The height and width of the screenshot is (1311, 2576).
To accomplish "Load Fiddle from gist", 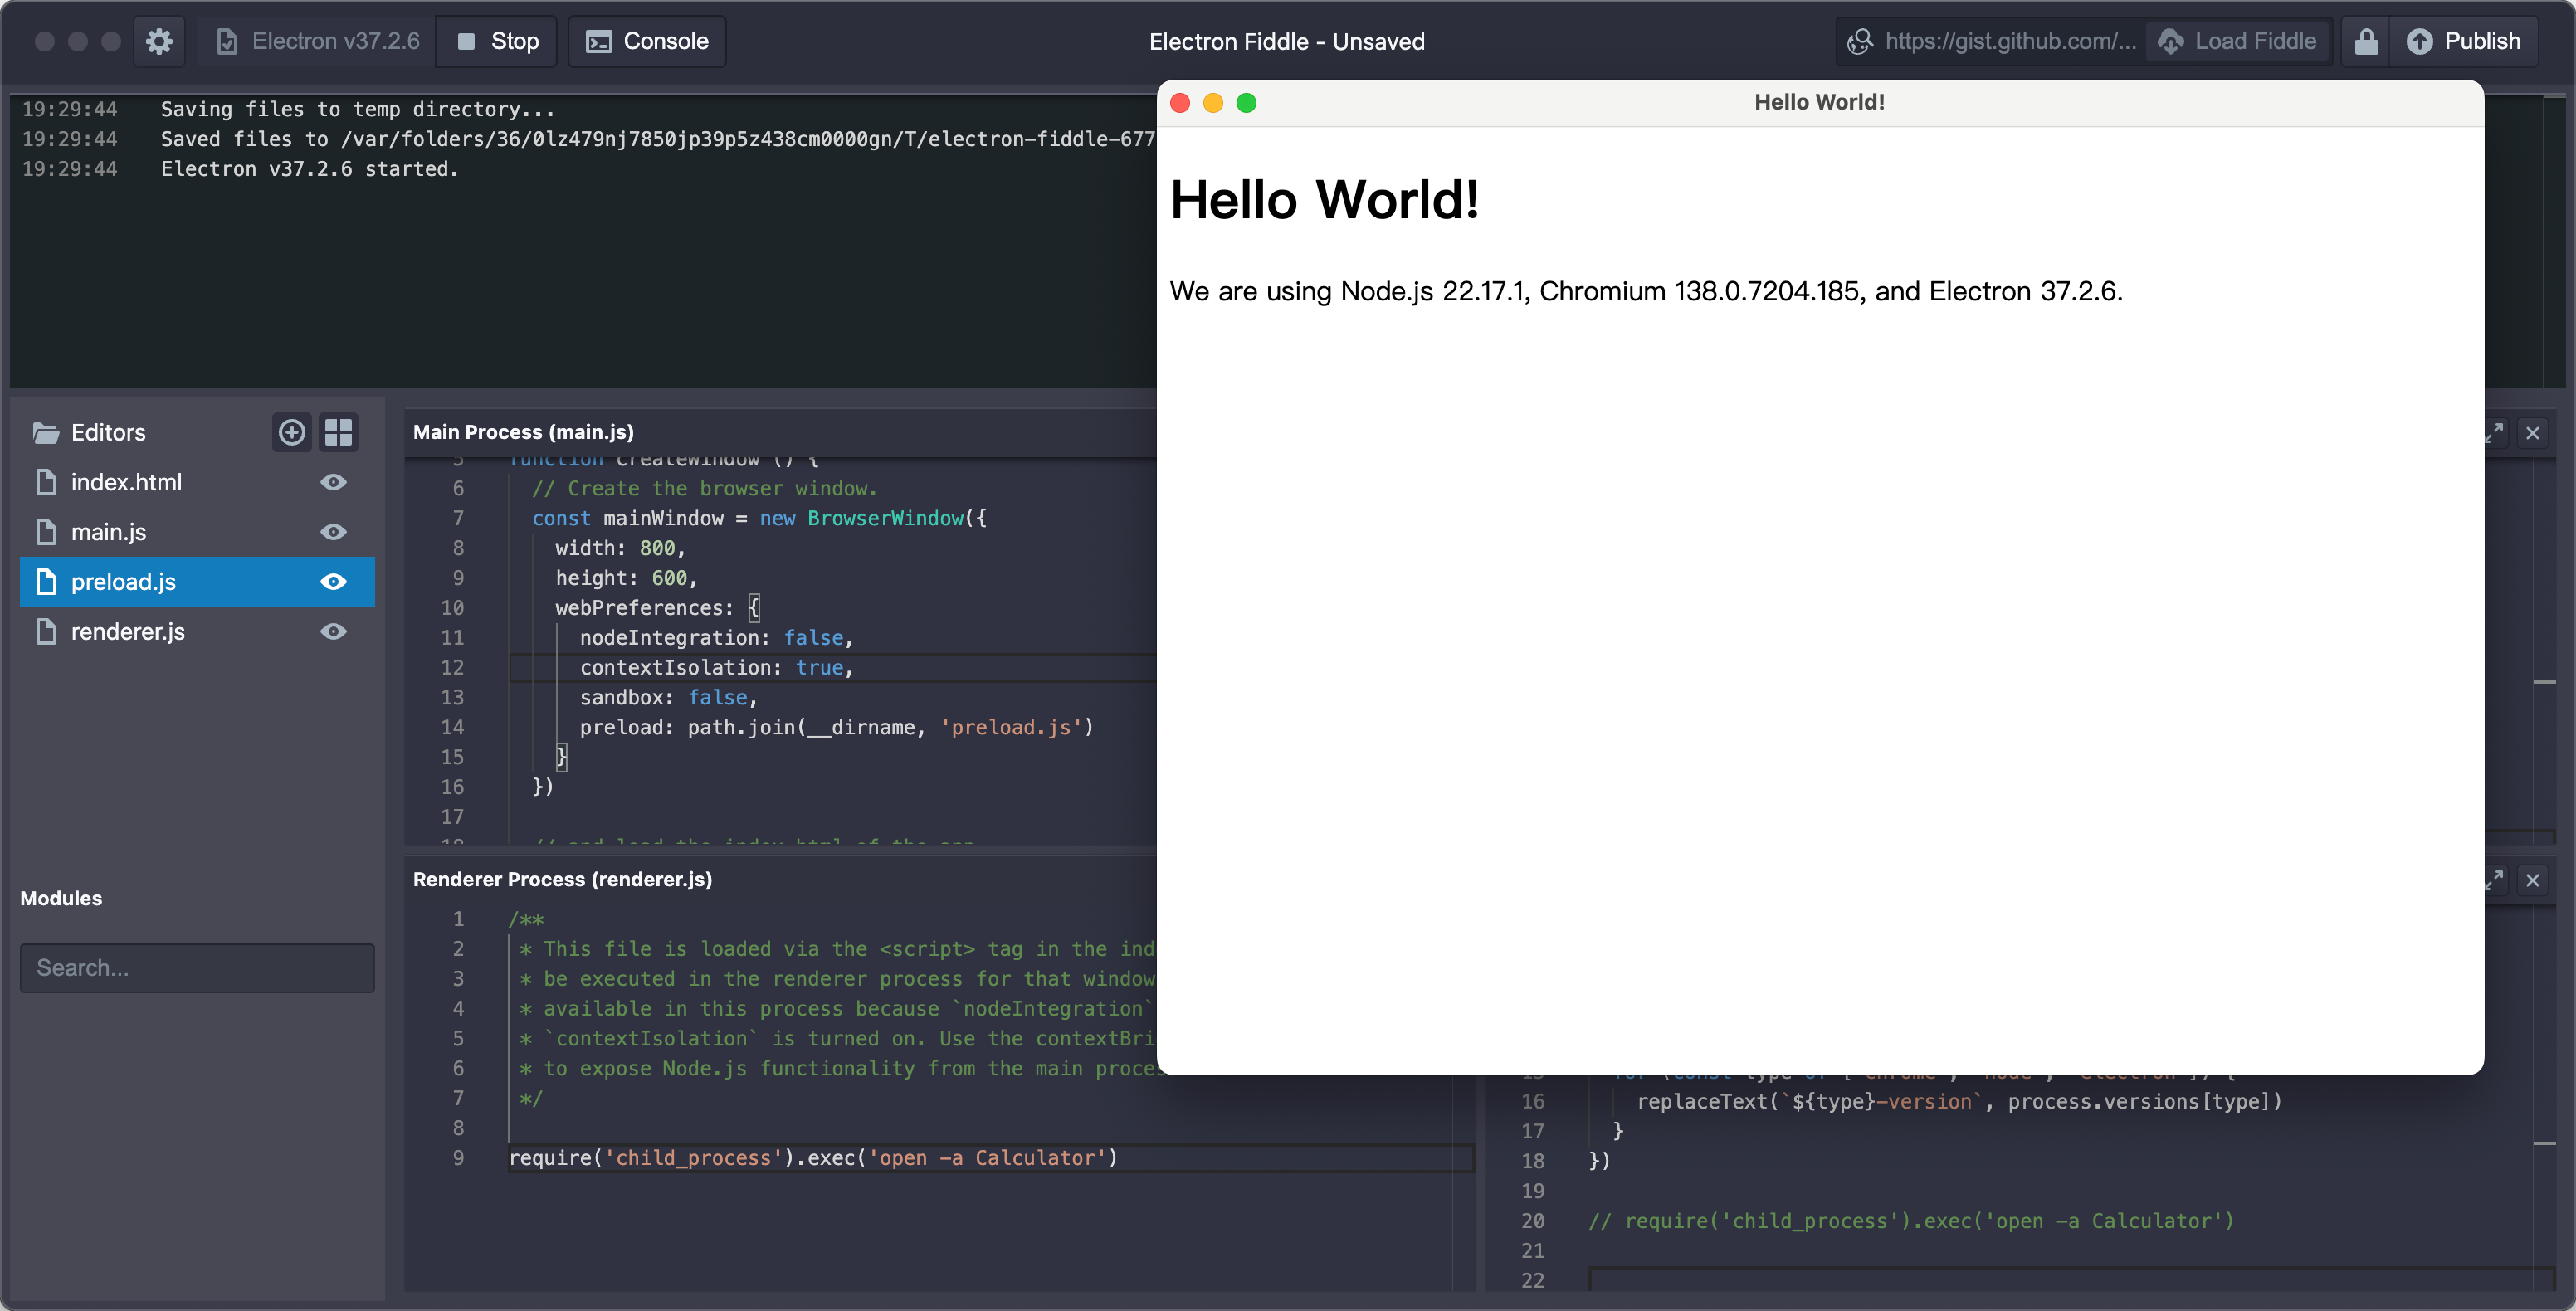I will click(x=2237, y=41).
